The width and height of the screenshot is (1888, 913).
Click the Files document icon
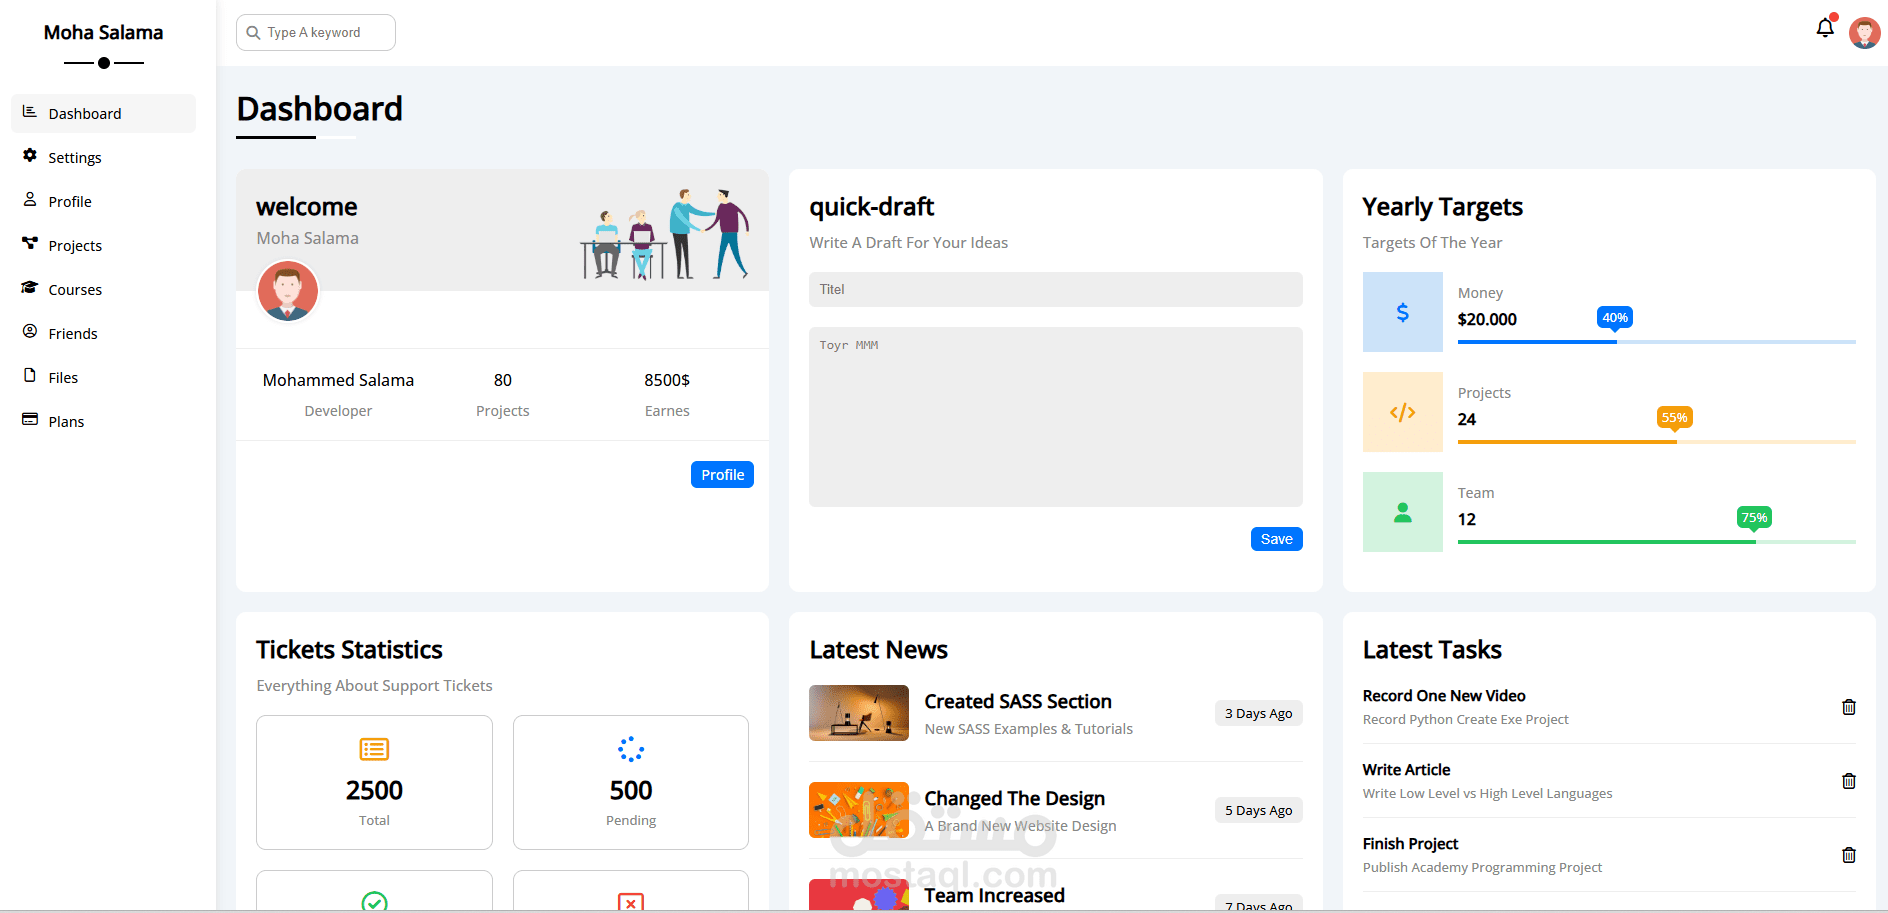pos(30,376)
